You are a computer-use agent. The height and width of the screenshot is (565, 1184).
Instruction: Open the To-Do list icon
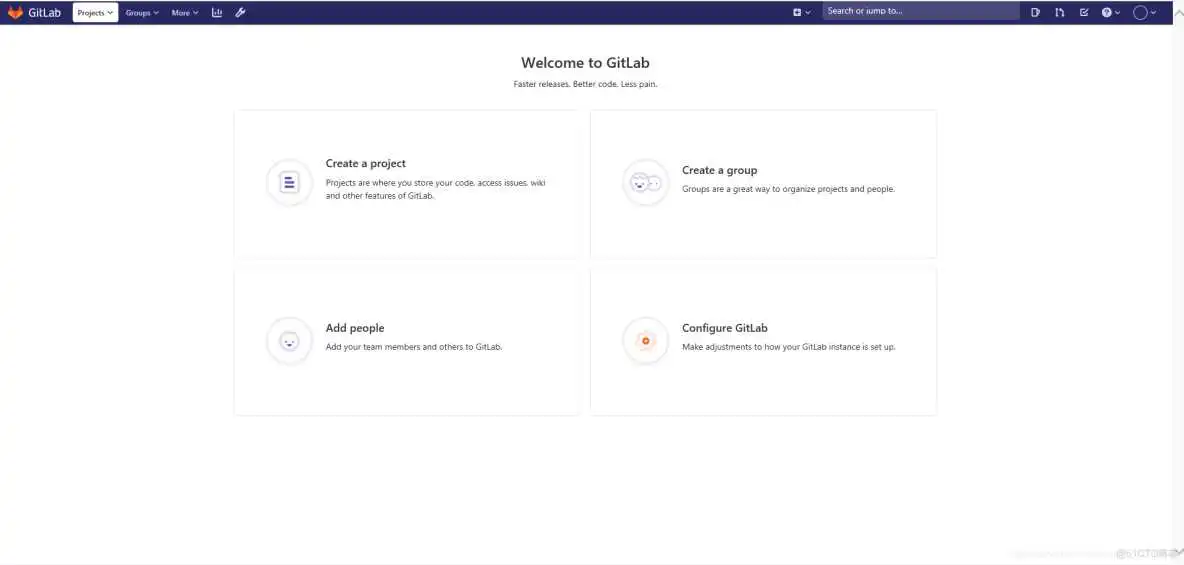(x=1084, y=13)
